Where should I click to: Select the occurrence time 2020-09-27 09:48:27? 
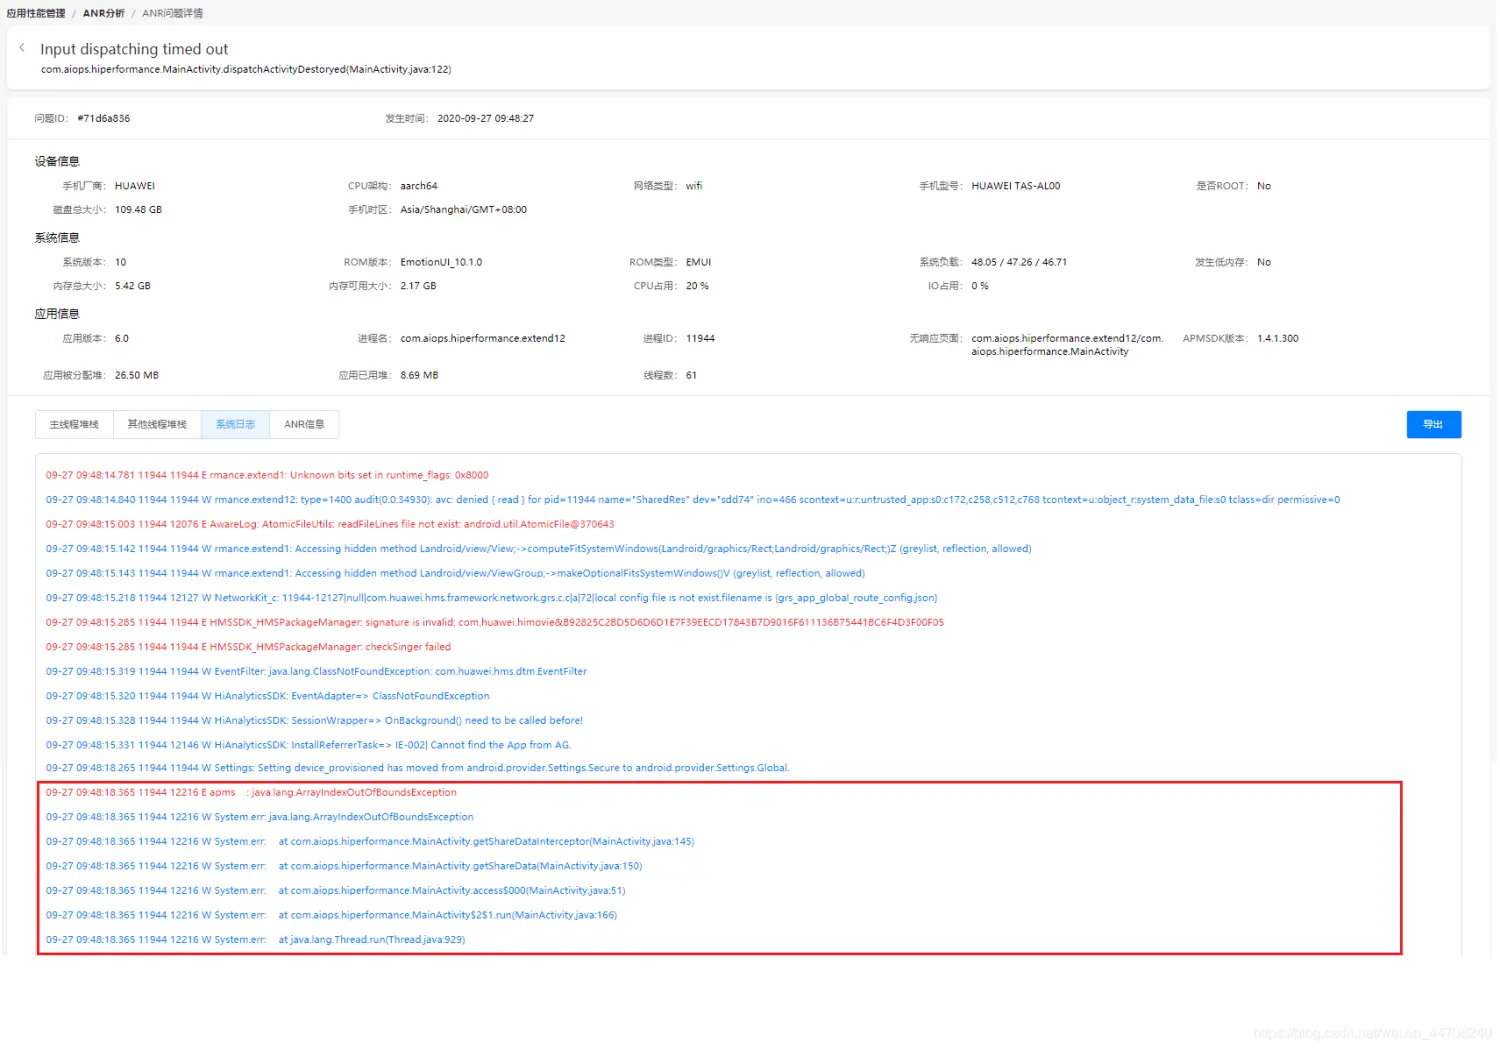tap(485, 118)
